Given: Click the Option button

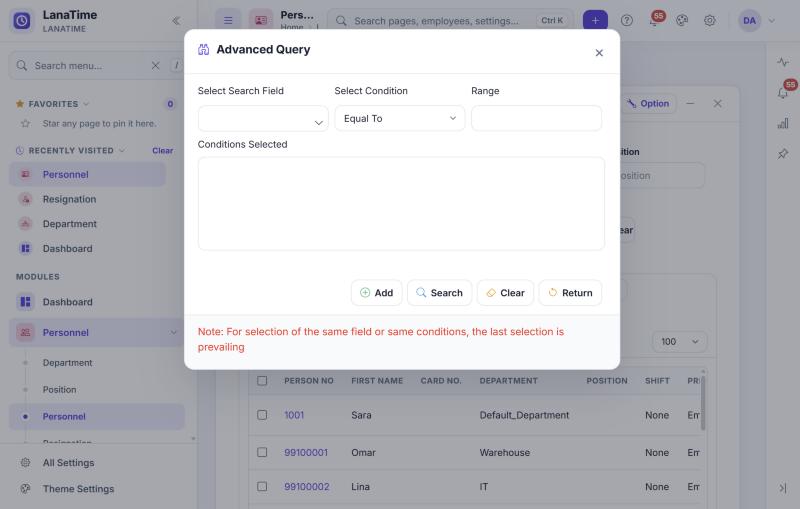Looking at the screenshot, I should tap(648, 104).
